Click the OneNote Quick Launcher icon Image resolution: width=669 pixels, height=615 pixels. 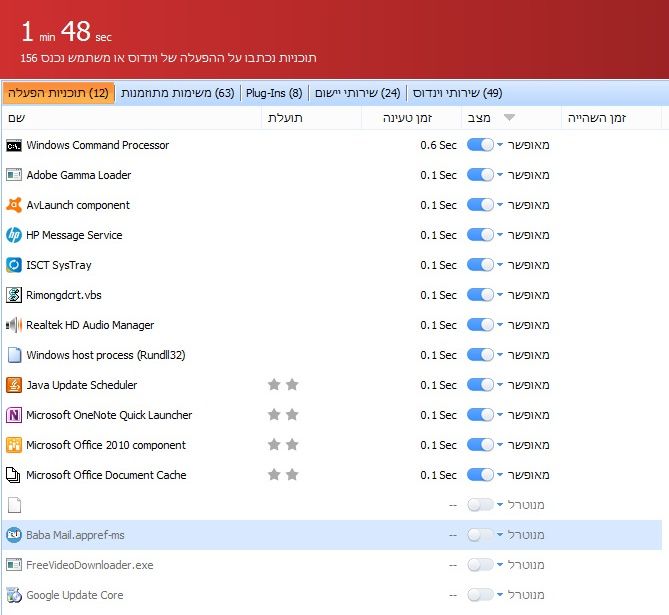pyautogui.click(x=14, y=415)
